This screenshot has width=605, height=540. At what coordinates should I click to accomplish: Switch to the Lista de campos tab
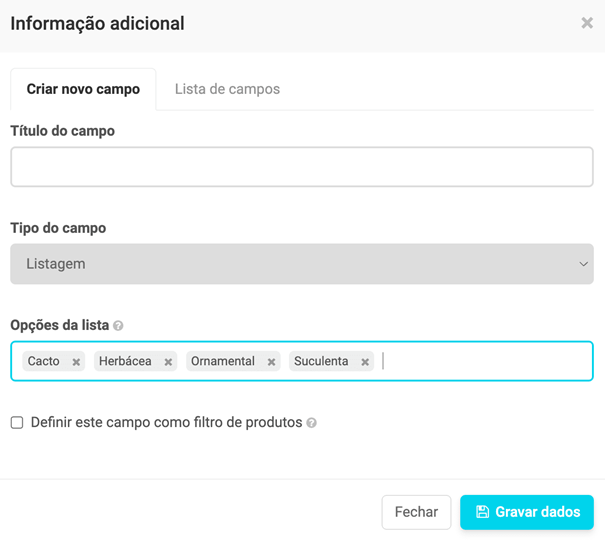tap(227, 89)
